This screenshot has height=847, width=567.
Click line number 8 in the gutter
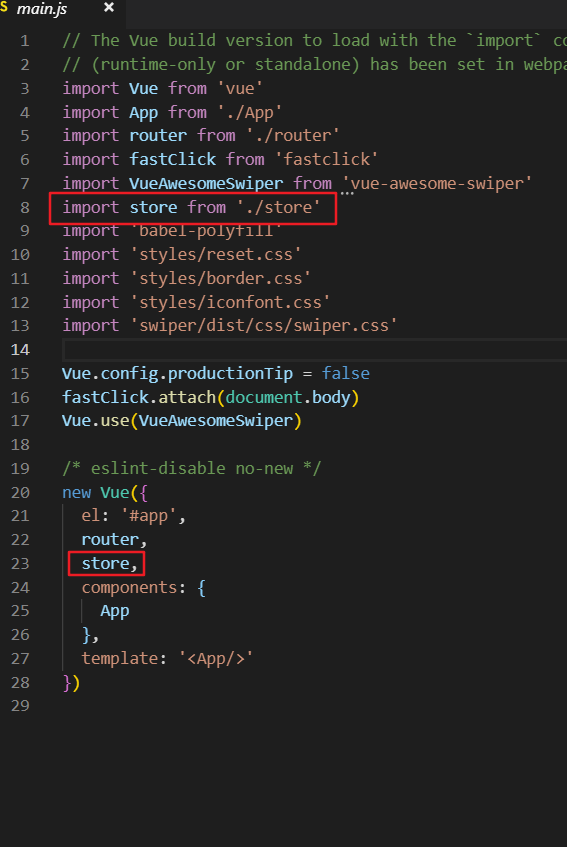click(x=24, y=207)
